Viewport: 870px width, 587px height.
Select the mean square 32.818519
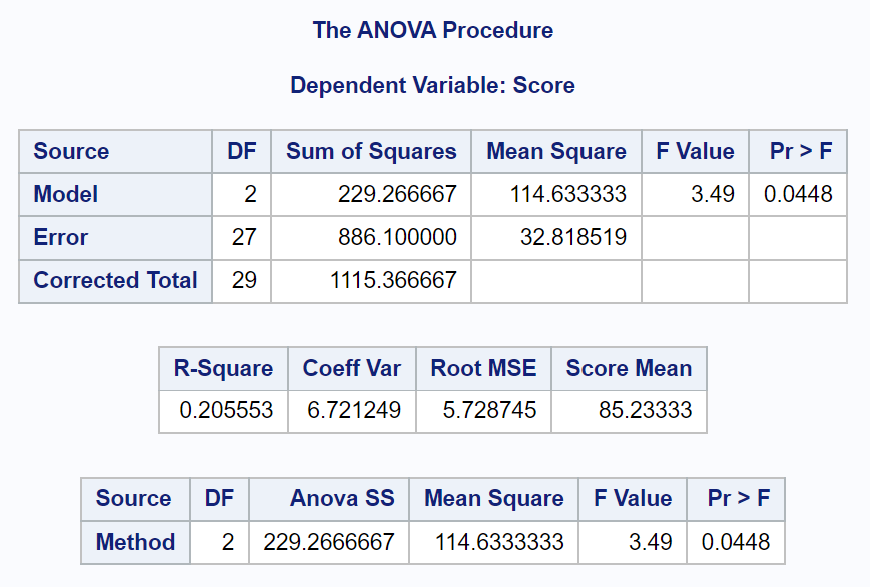point(573,237)
